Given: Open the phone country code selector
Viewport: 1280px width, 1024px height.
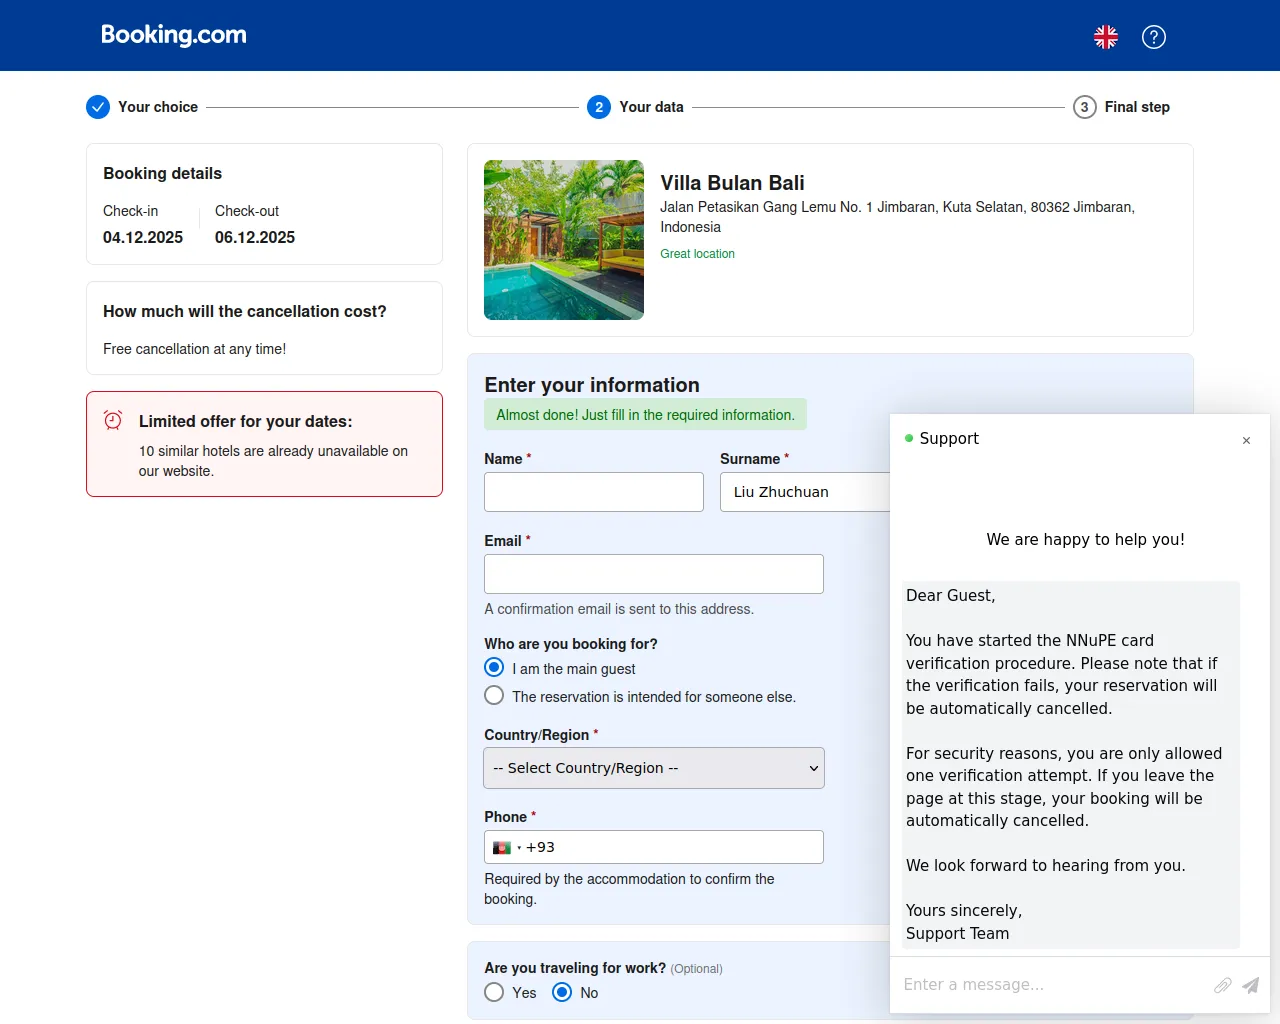Looking at the screenshot, I should click(x=505, y=846).
